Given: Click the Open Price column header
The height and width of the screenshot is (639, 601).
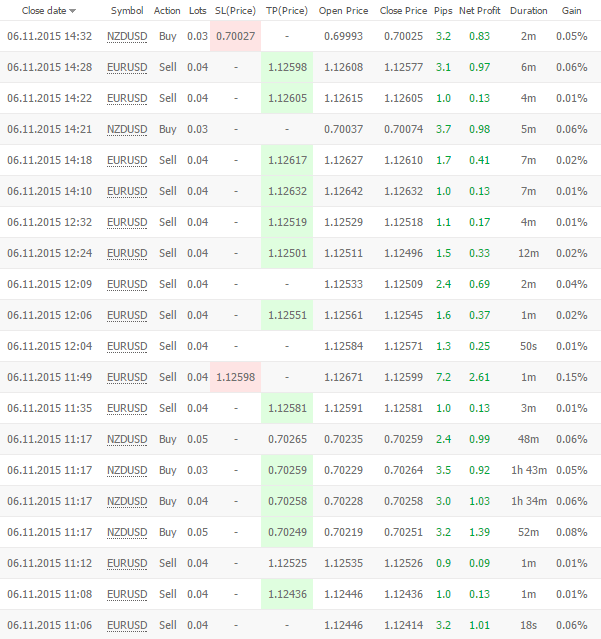Looking at the screenshot, I should tap(344, 11).
